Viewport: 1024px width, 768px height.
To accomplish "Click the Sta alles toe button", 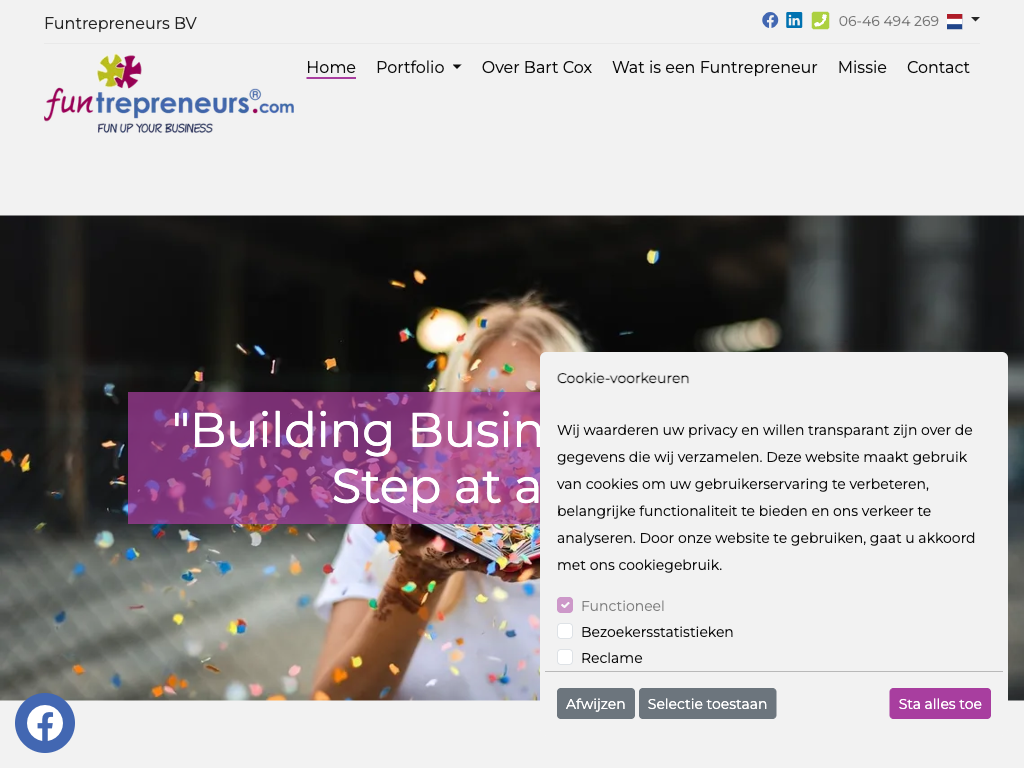I will 940,704.
